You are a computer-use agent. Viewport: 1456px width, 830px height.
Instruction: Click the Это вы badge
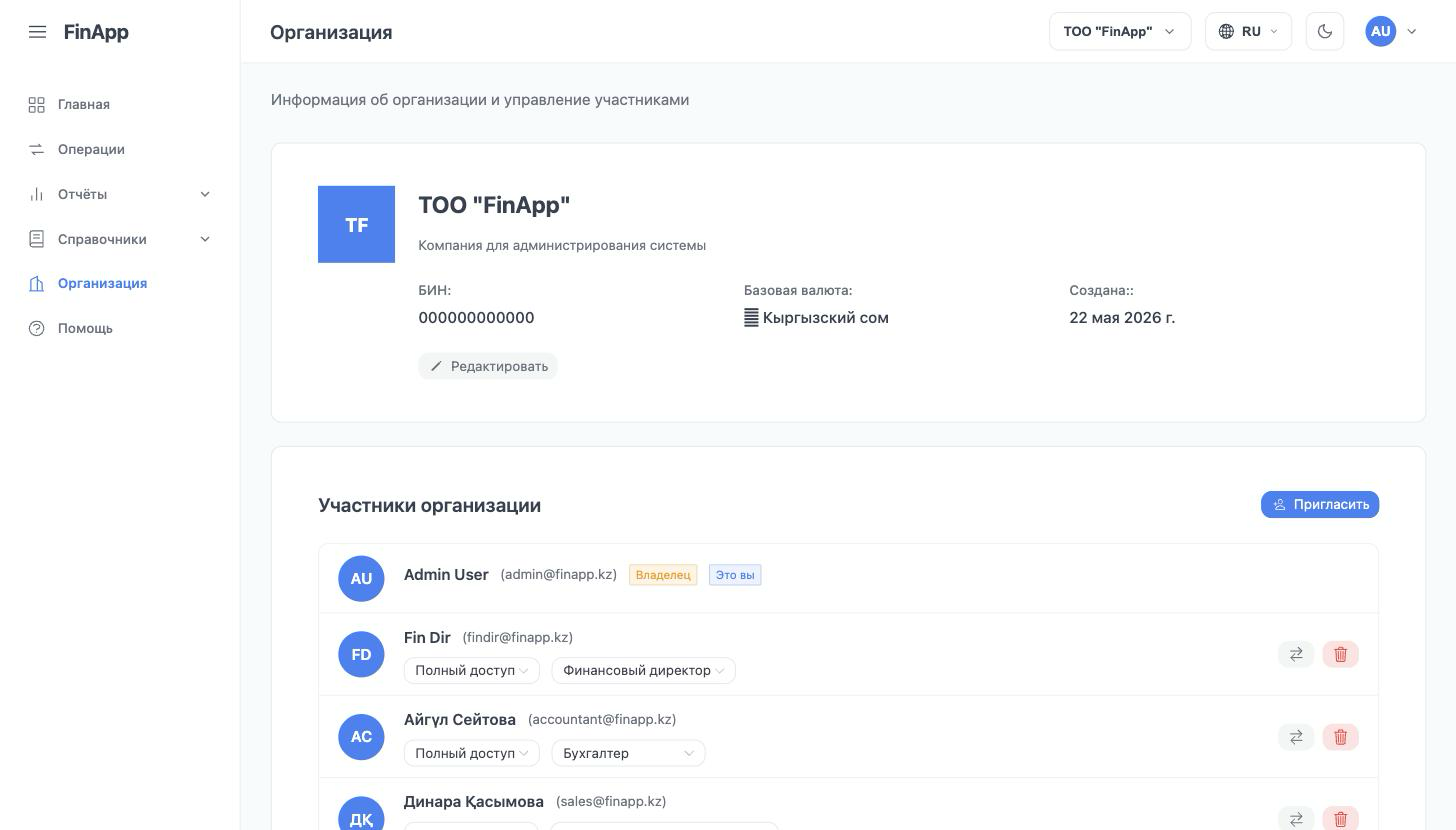(x=735, y=575)
